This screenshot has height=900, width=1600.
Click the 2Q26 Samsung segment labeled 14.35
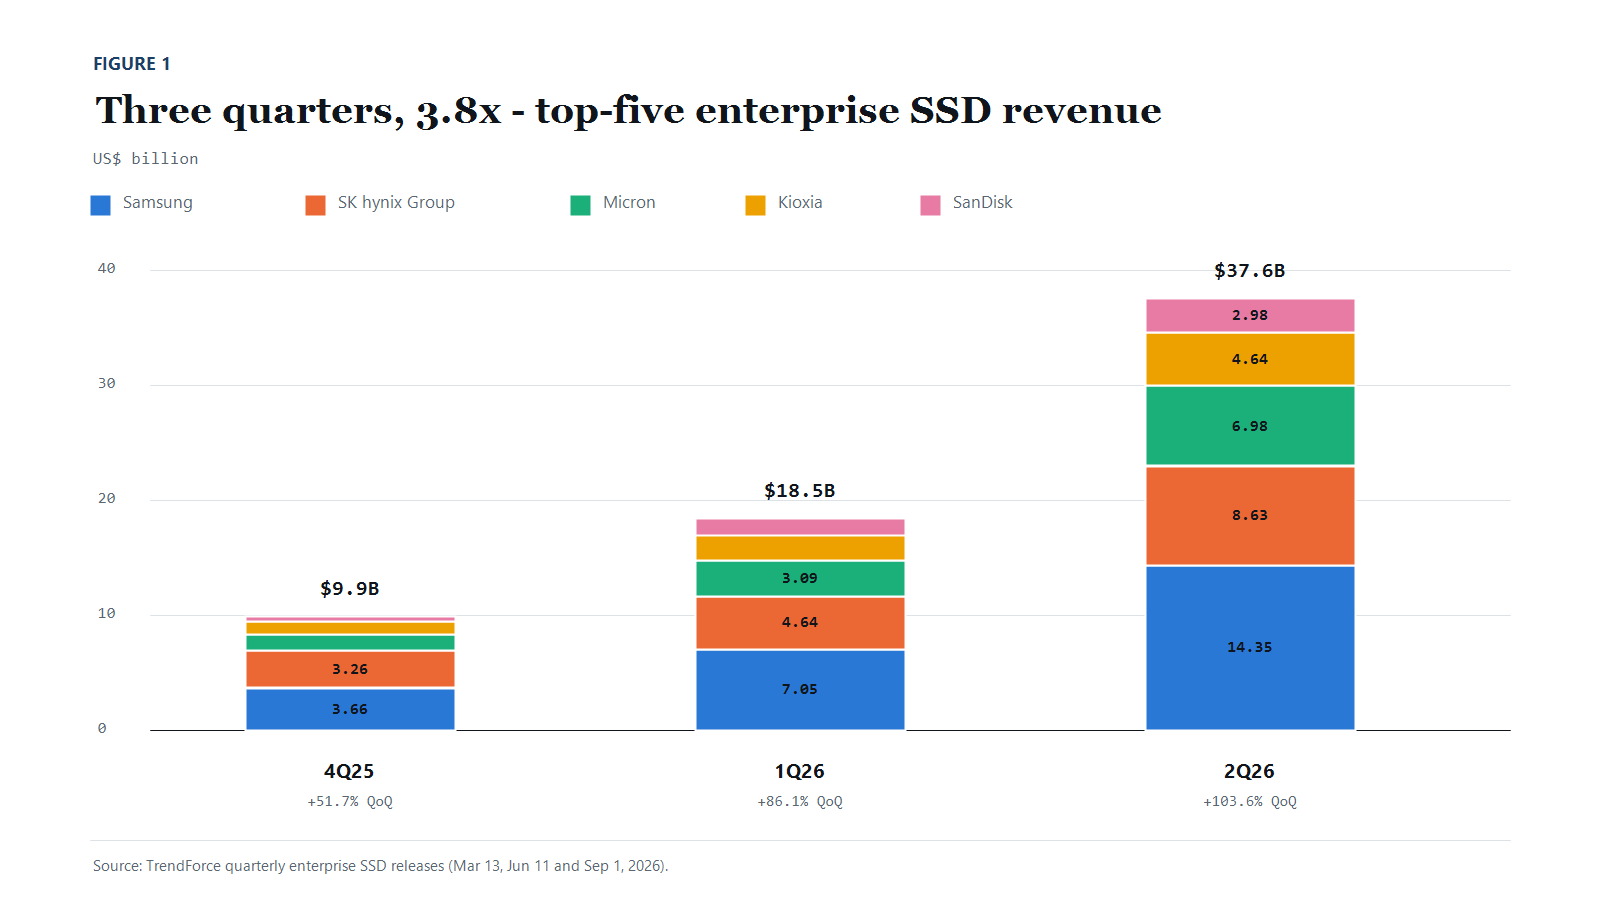[1250, 648]
